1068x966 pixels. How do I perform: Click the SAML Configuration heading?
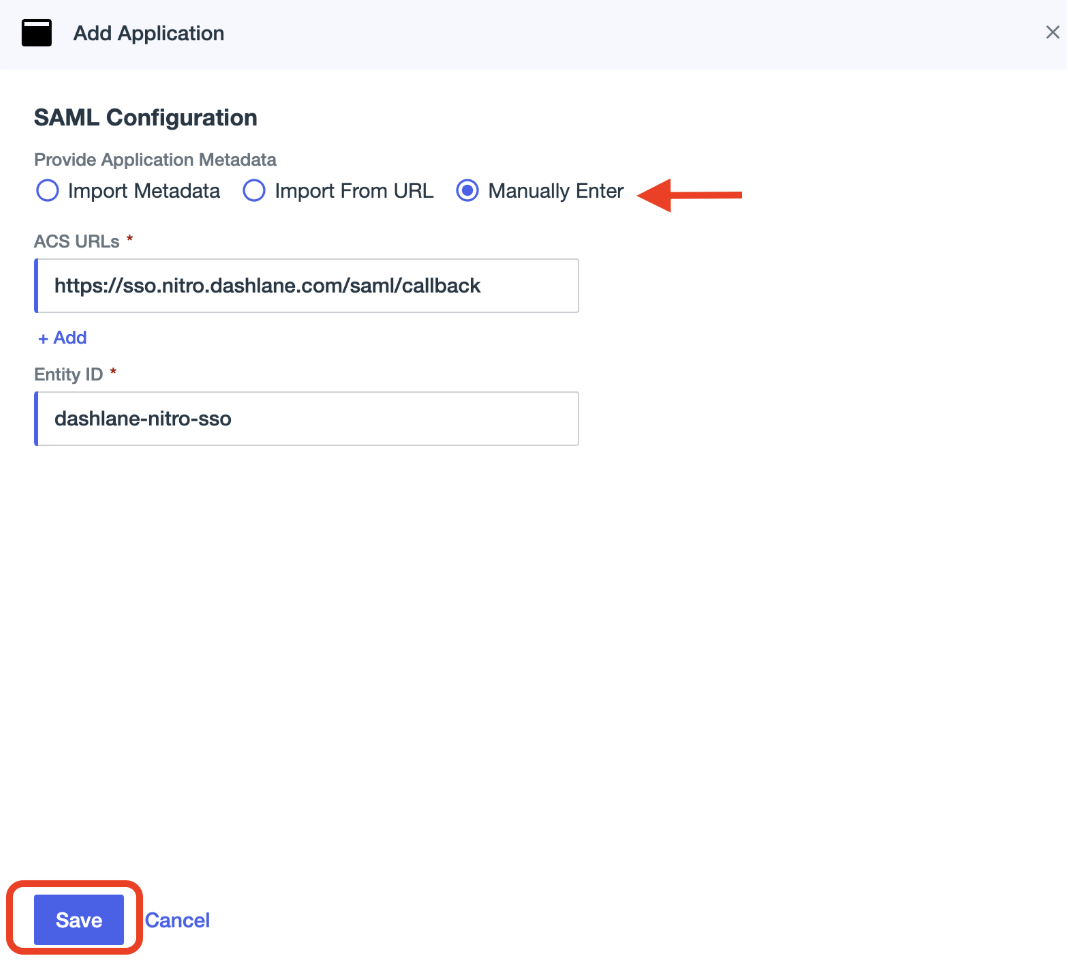tap(145, 118)
